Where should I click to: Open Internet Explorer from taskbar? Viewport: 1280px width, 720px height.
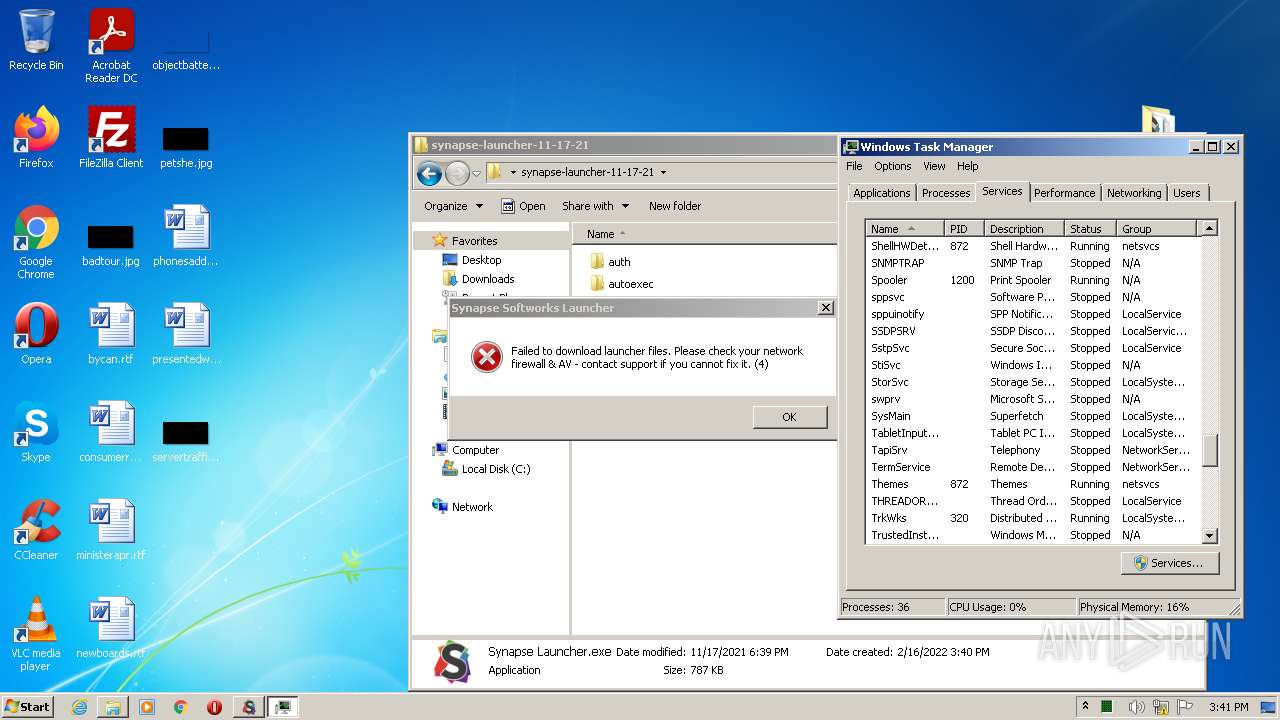coord(79,707)
